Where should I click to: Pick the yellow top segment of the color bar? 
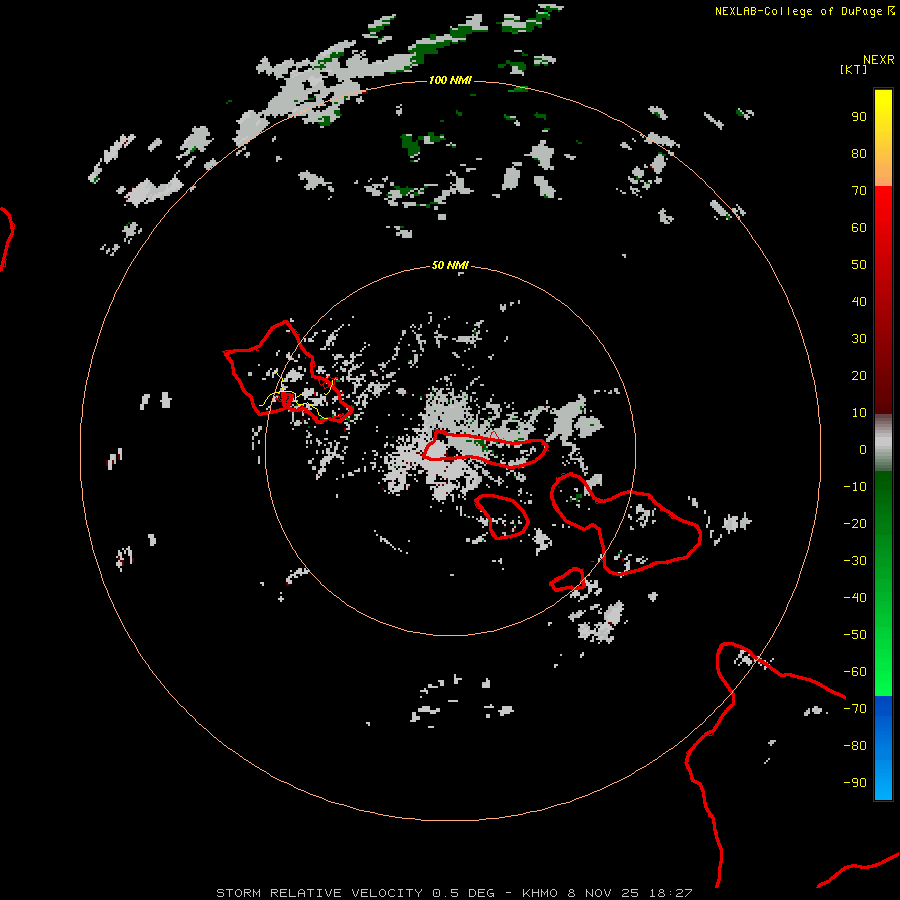coord(883,138)
